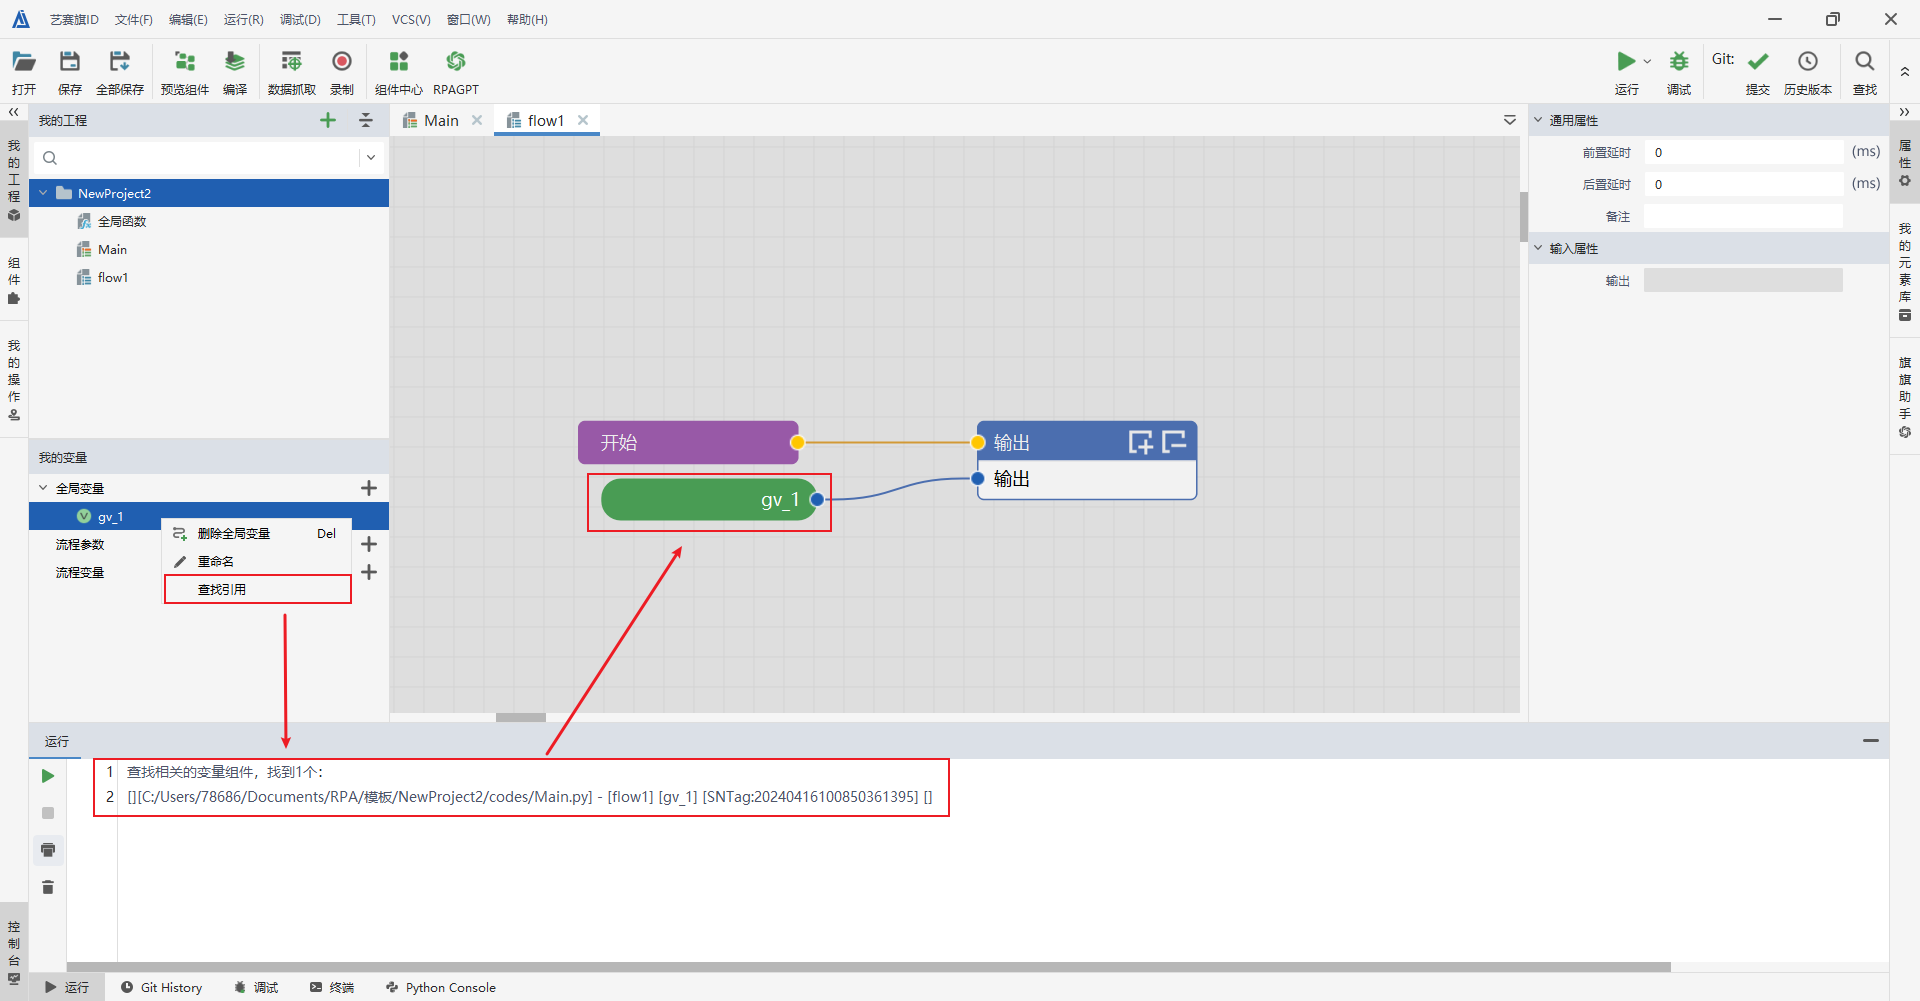The width and height of the screenshot is (1920, 1001).
Task: Add new item in My Project panel
Action: 328,120
